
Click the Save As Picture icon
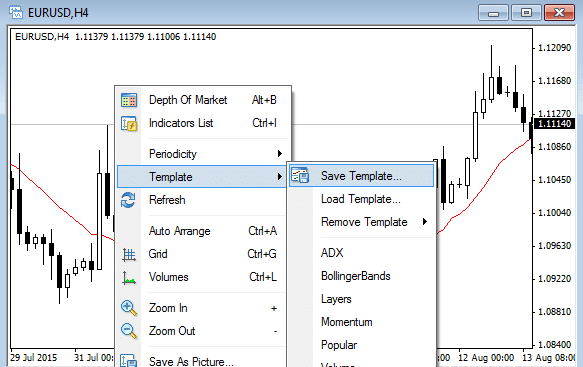point(129,360)
